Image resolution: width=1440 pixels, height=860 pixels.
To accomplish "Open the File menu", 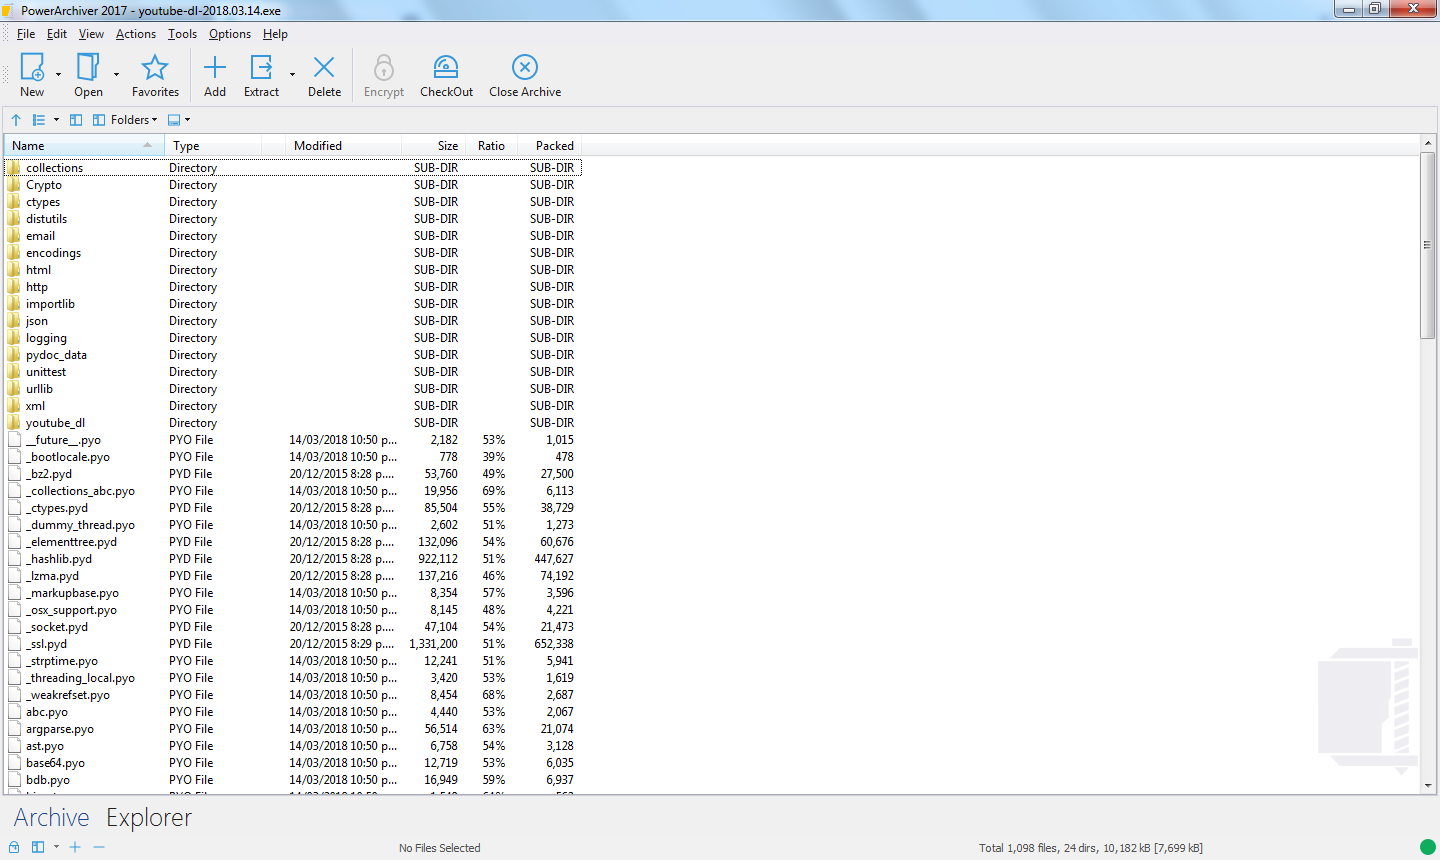I will [26, 34].
